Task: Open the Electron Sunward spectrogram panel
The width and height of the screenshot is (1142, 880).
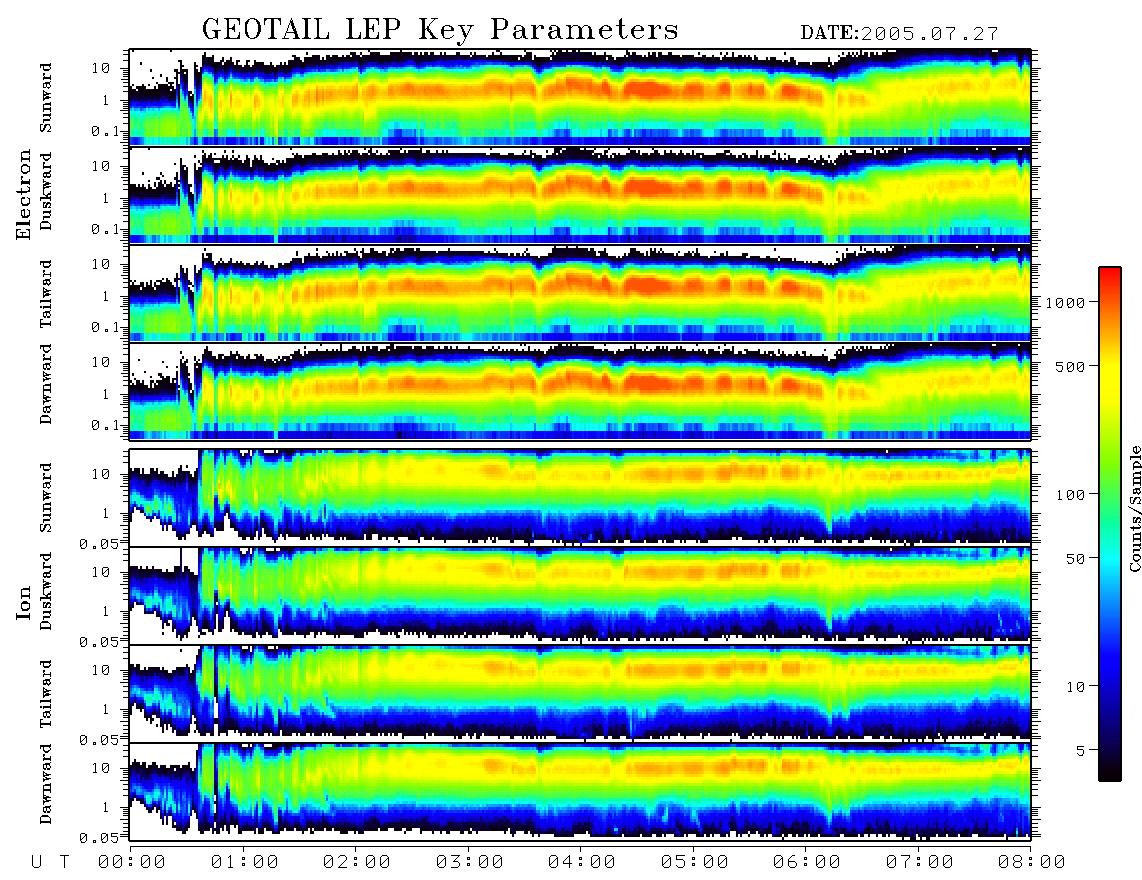Action: (580, 97)
